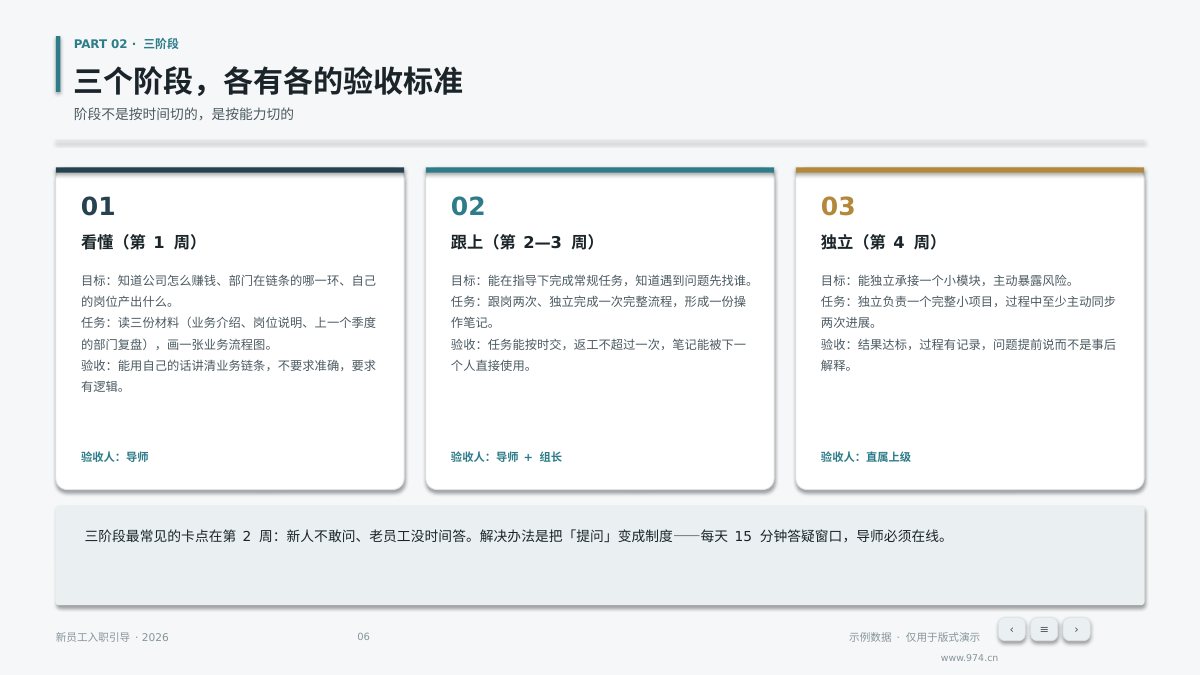This screenshot has width=1200, height=675.
Task: Advance with the next slide arrow
Action: tap(1076, 629)
